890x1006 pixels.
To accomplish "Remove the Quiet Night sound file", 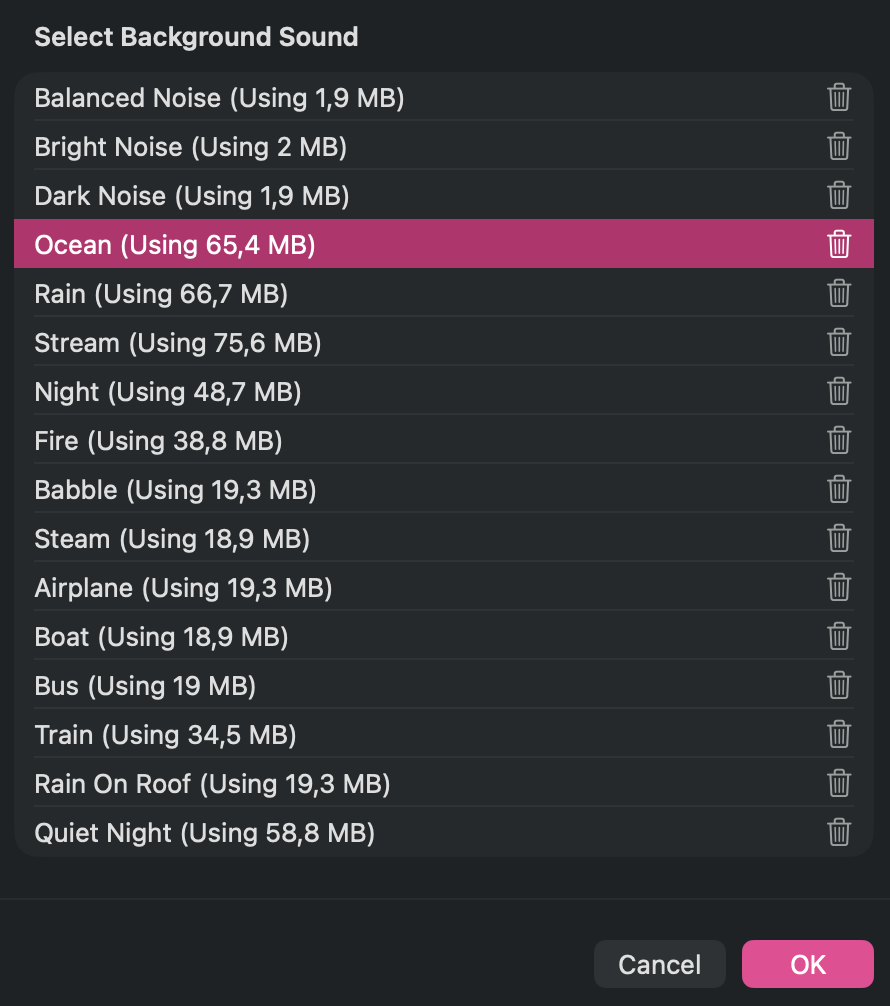I will tap(839, 832).
